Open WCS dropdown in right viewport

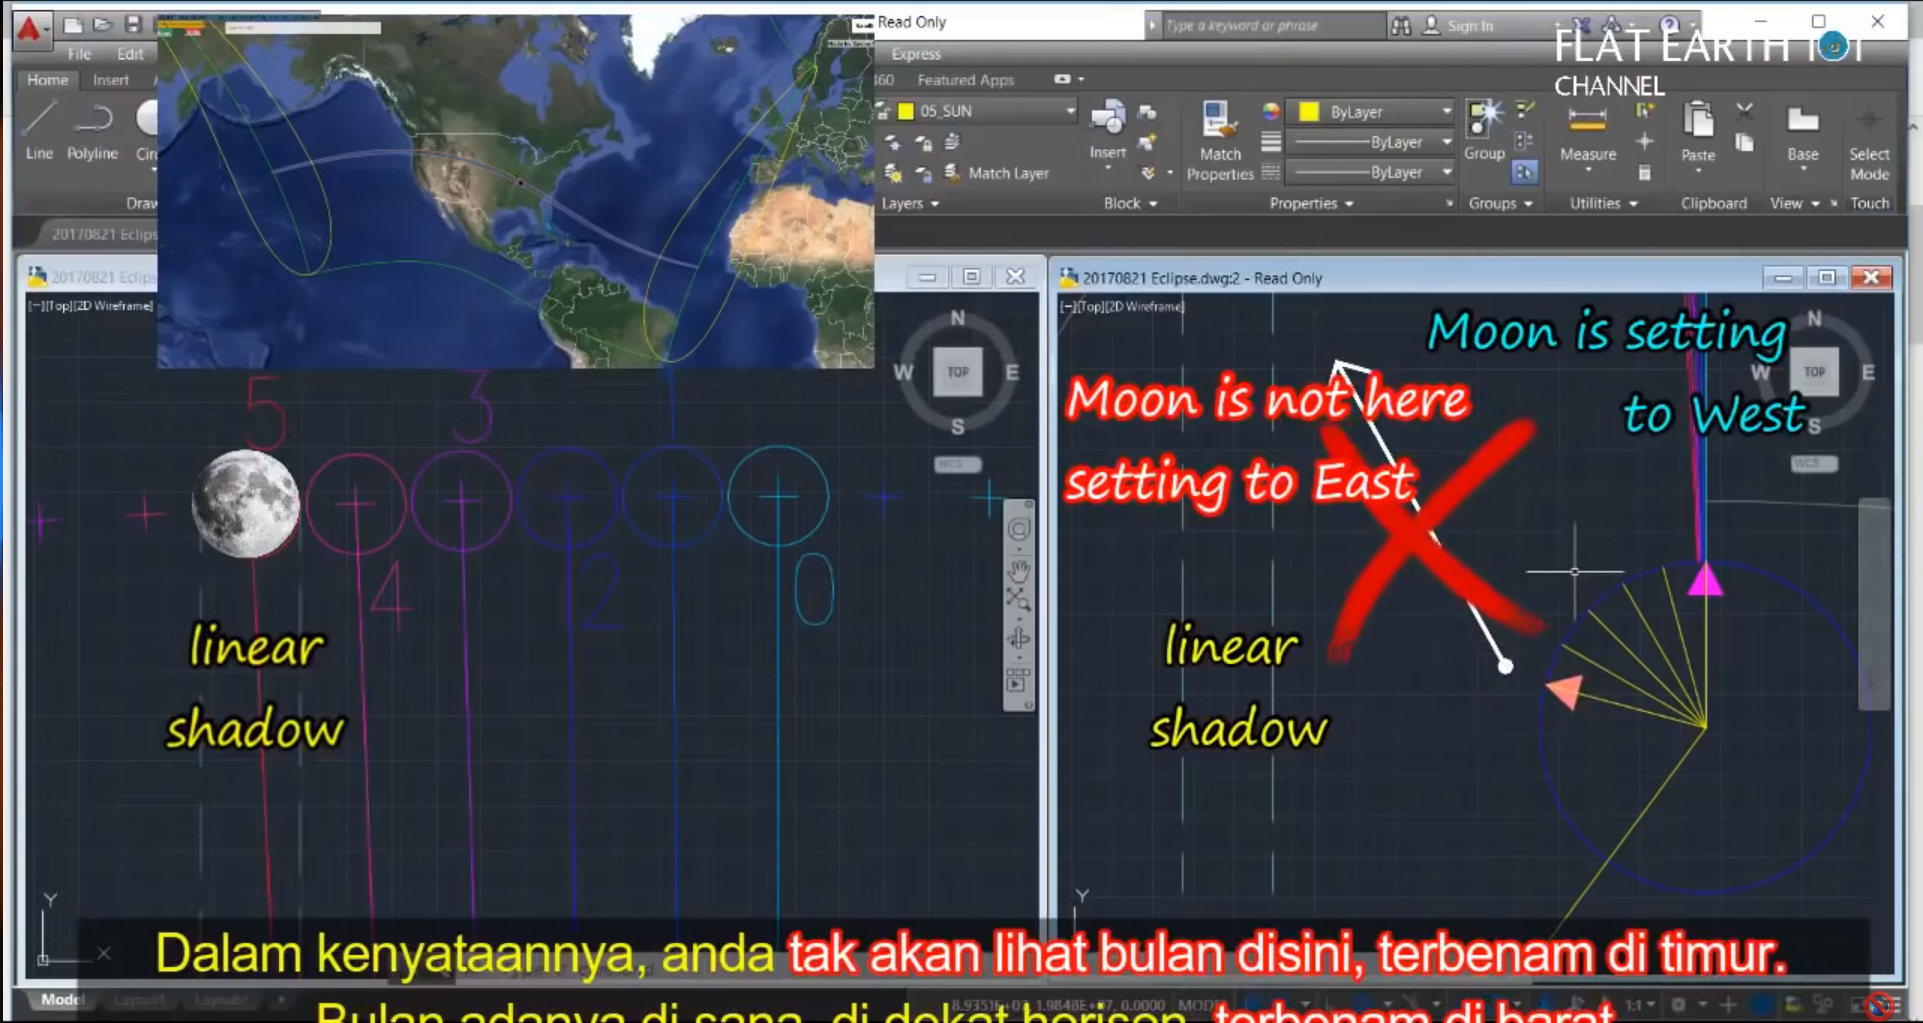pos(1813,464)
